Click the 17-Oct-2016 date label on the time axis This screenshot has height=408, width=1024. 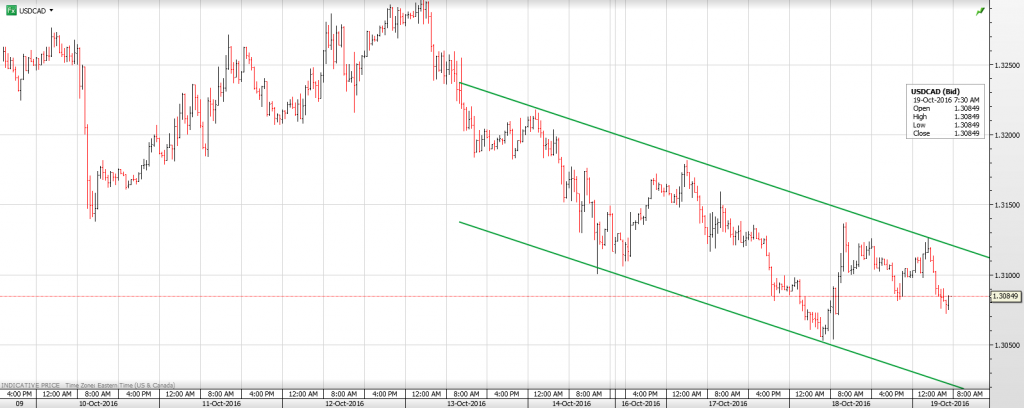727,403
